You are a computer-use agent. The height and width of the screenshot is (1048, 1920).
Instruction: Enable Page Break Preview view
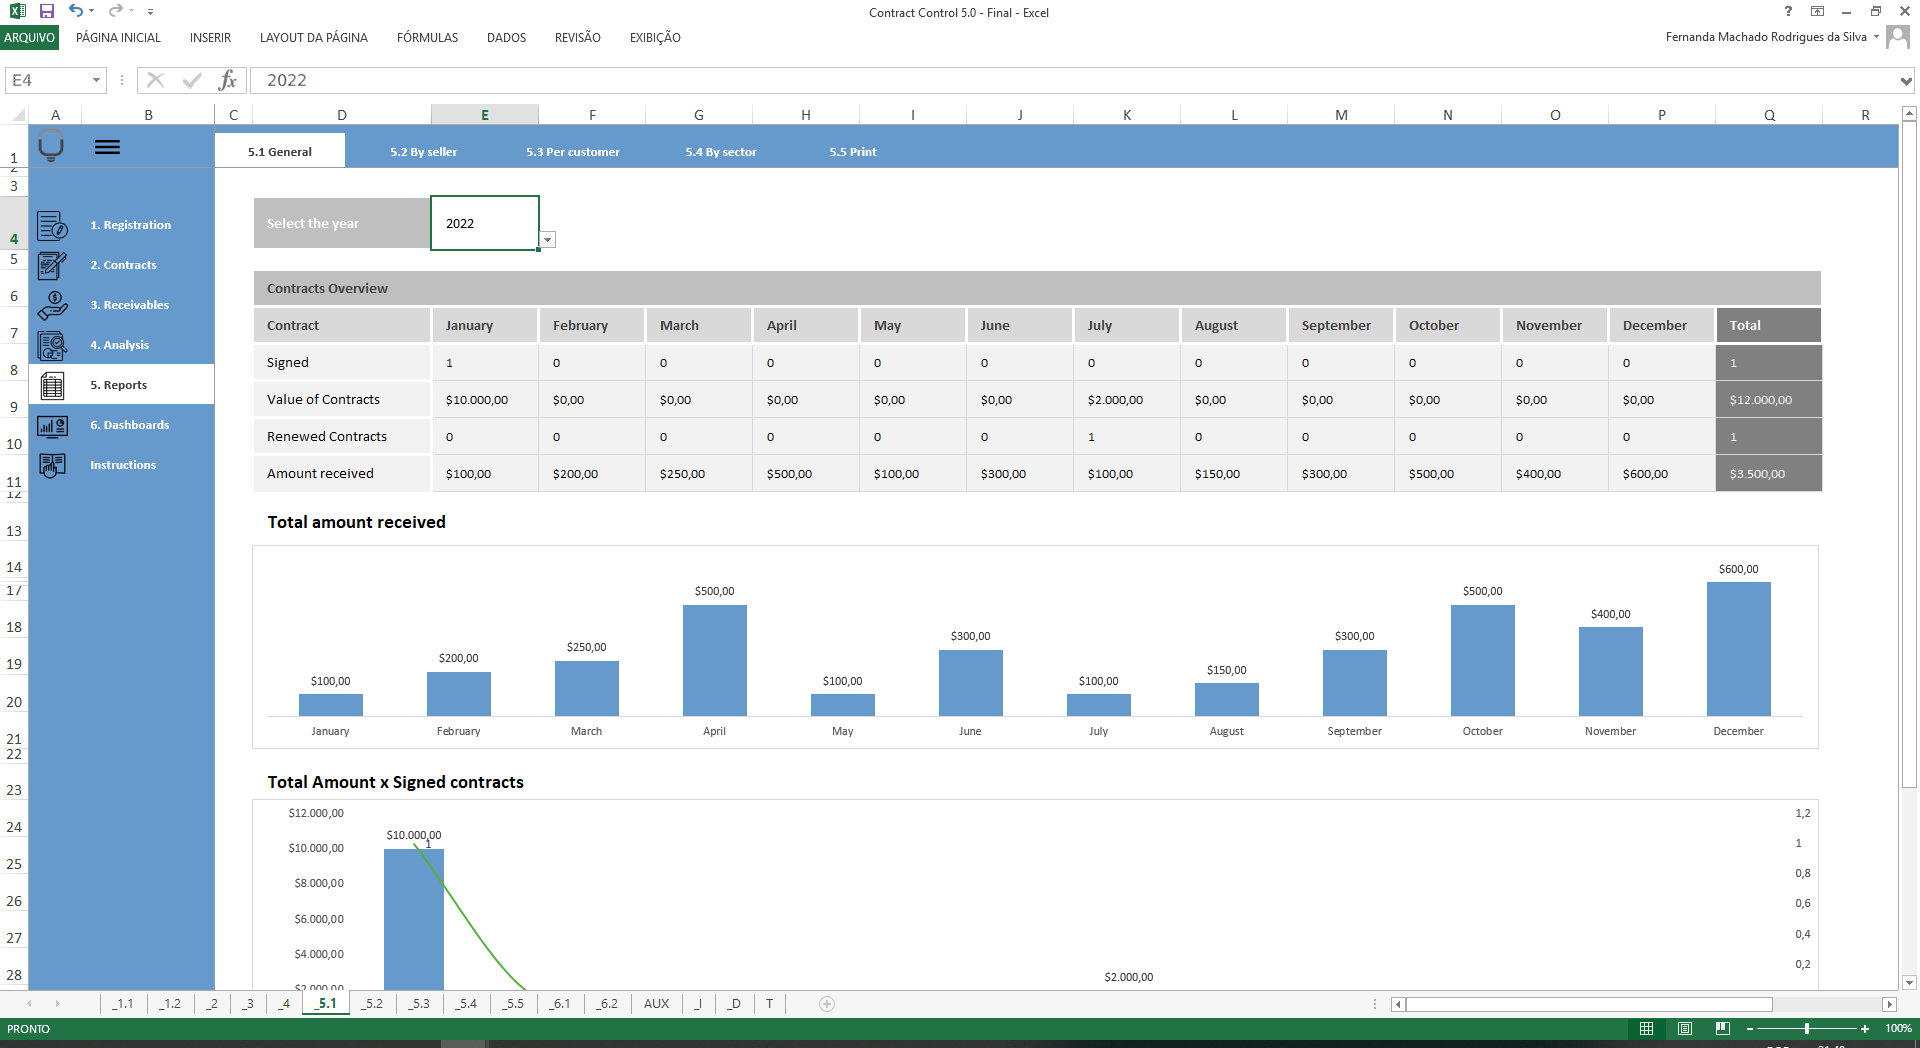(x=1723, y=1028)
